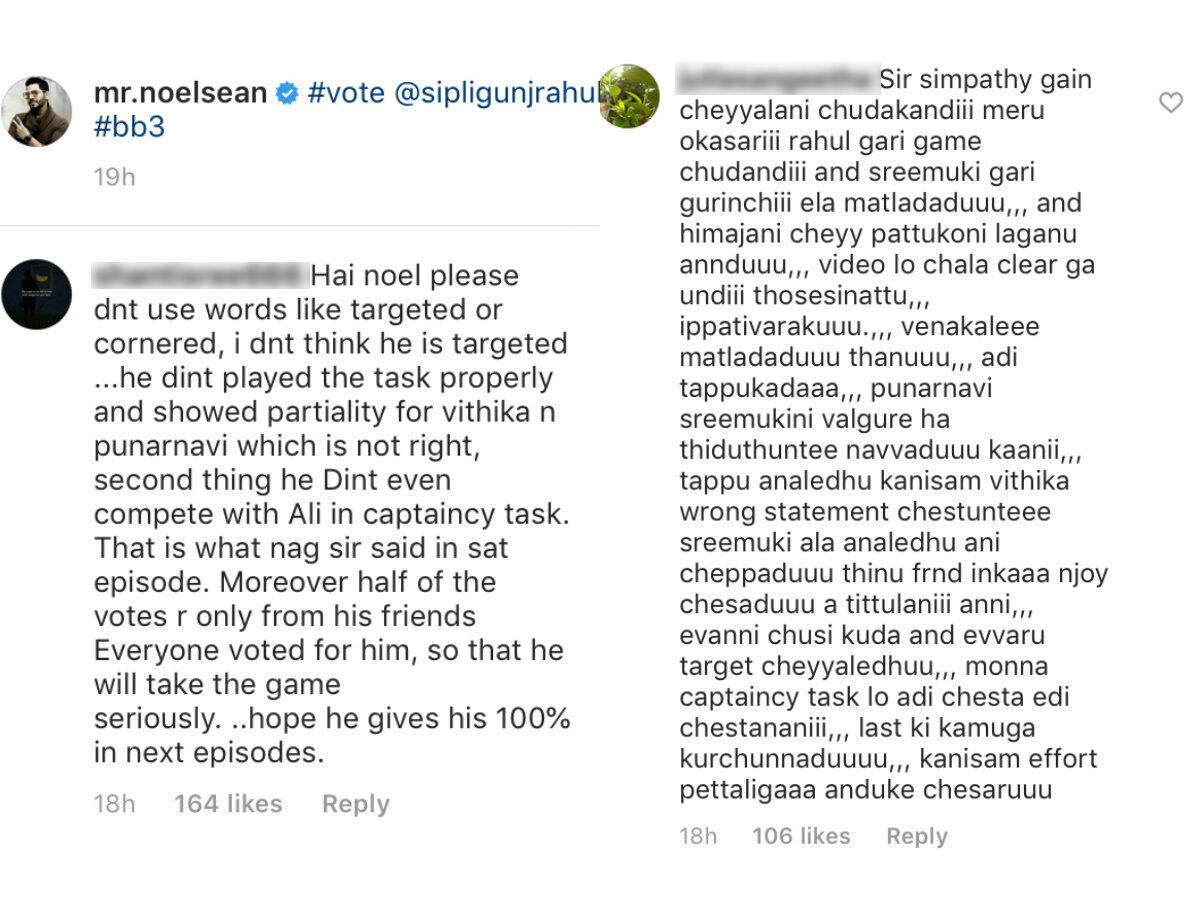Select the "Hai noel please" comment text
The width and height of the screenshot is (1200, 900).
coord(332,514)
